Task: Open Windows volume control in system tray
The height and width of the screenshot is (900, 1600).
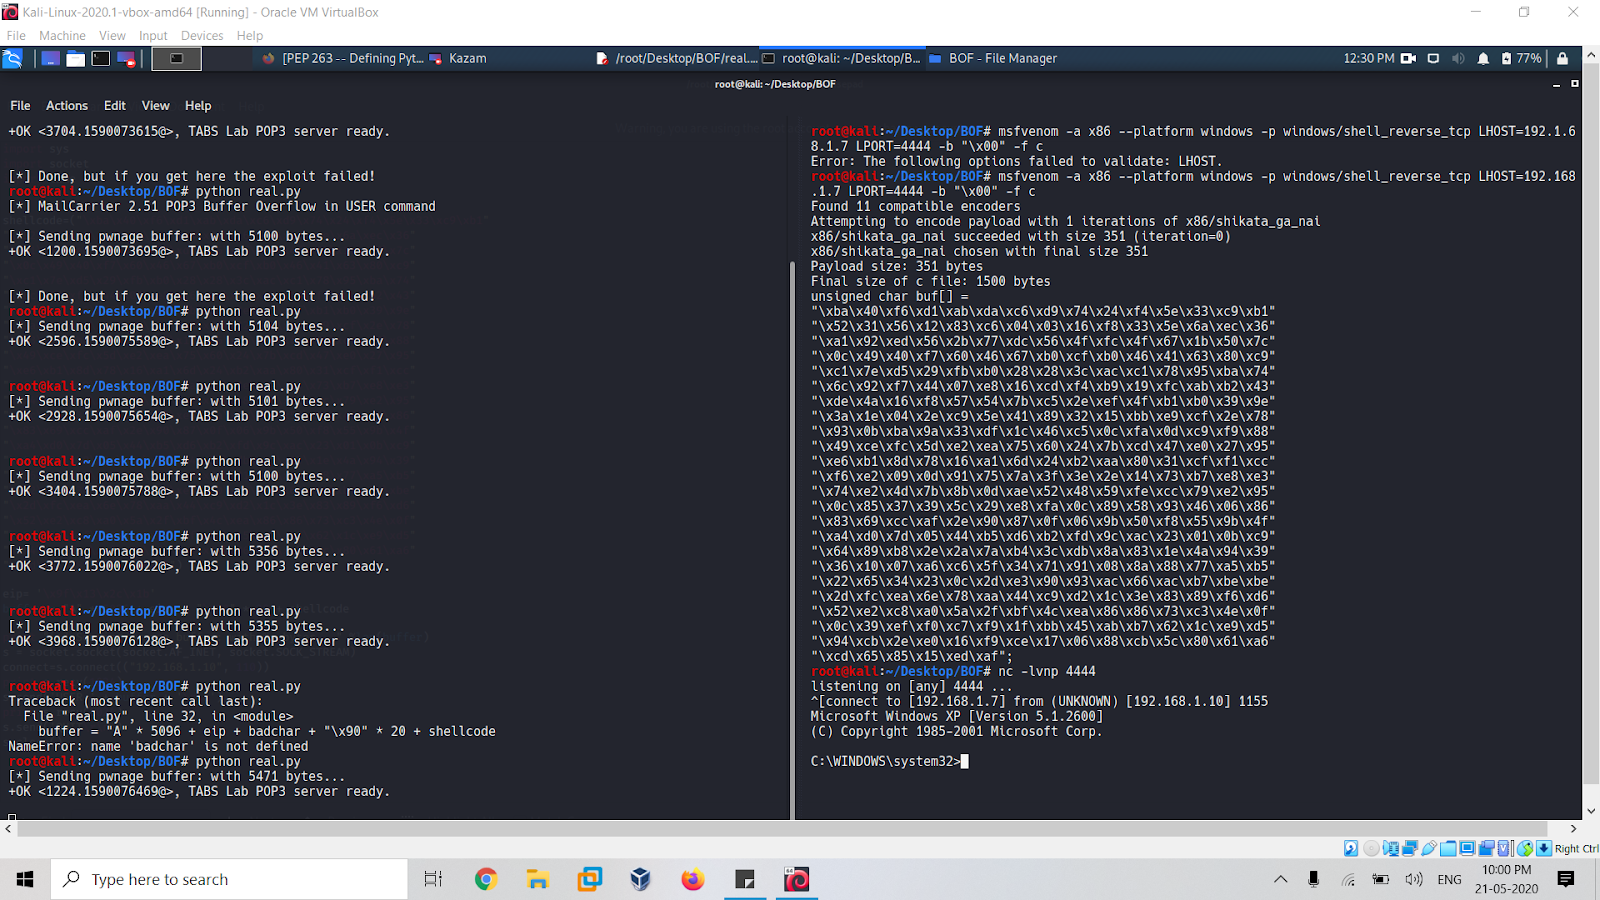Action: [x=1413, y=879]
